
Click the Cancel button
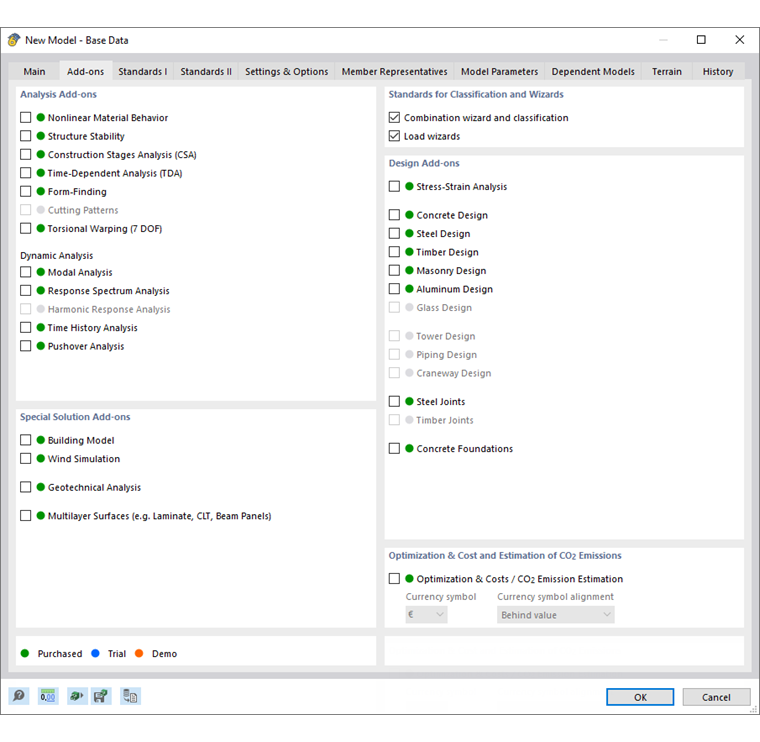point(716,697)
